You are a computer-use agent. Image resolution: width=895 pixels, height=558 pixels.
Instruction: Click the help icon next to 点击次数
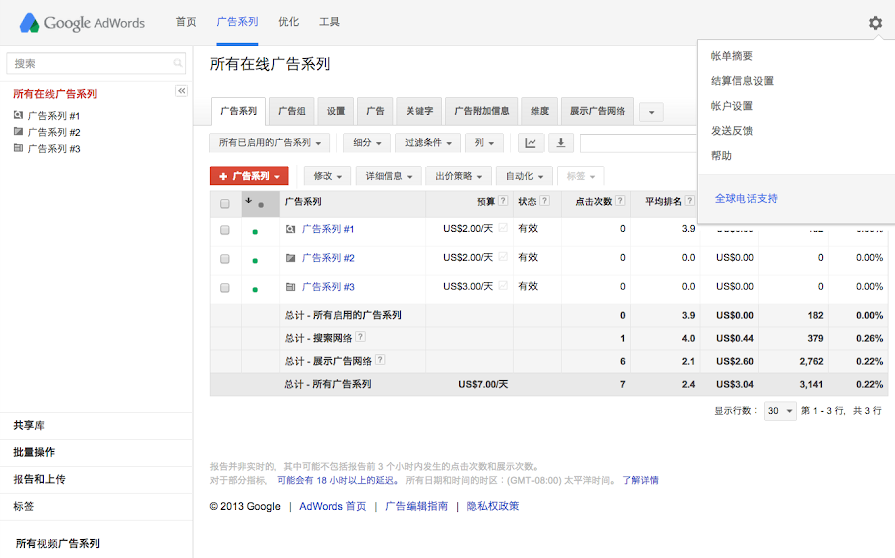pyautogui.click(x=620, y=201)
